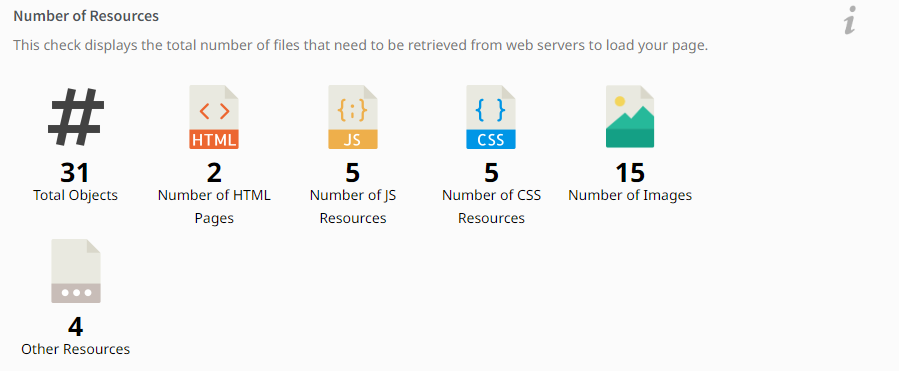This screenshot has width=899, height=371.
Task: Select the HTML file icon
Action: tap(214, 117)
